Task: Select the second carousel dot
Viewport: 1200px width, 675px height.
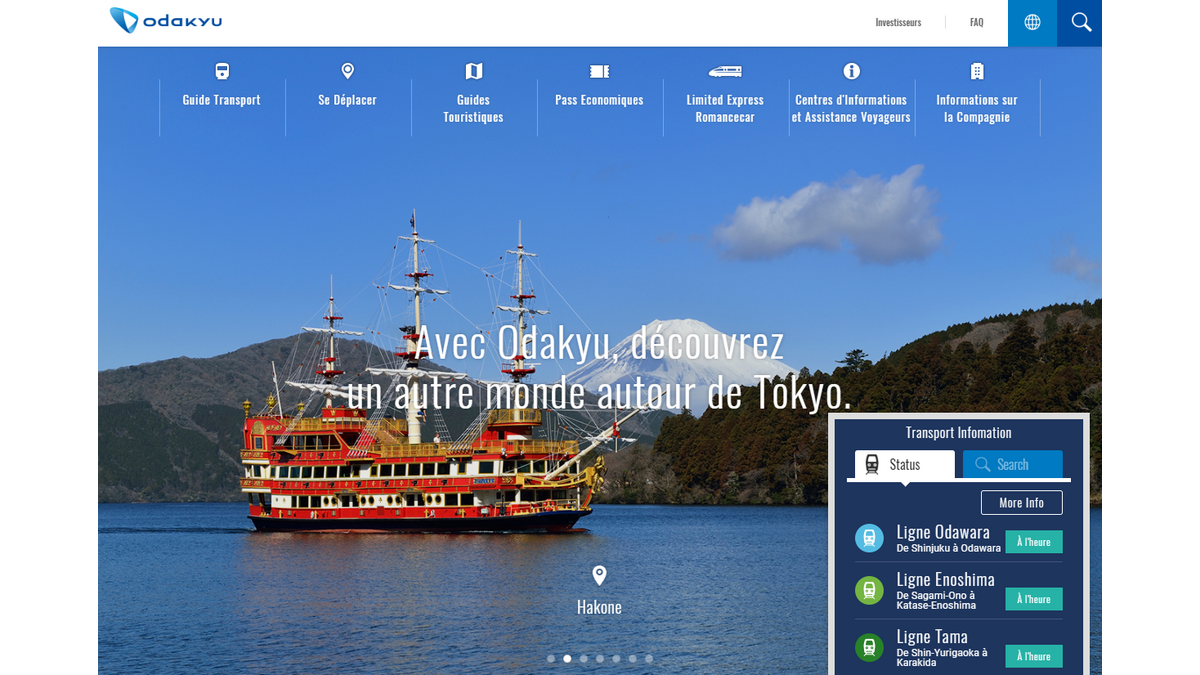Action: pos(567,658)
